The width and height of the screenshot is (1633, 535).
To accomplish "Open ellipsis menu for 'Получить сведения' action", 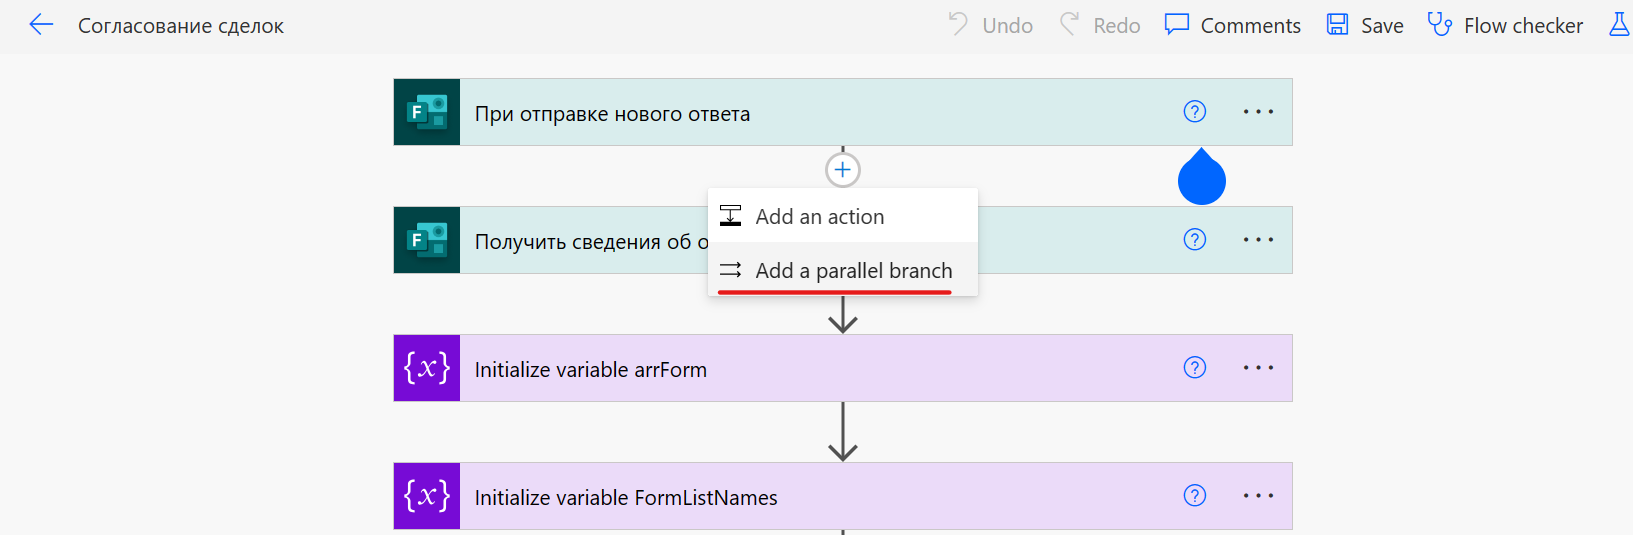I will coord(1258,240).
